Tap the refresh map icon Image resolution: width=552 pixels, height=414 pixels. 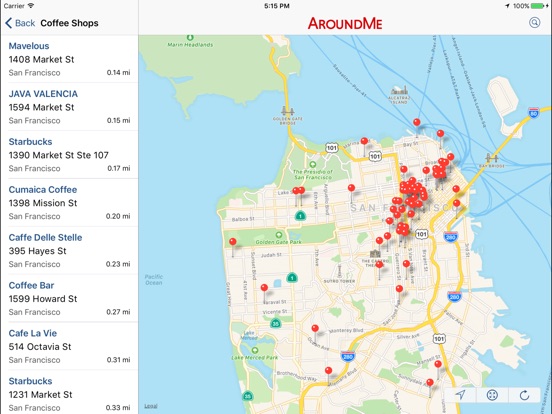pyautogui.click(x=524, y=395)
